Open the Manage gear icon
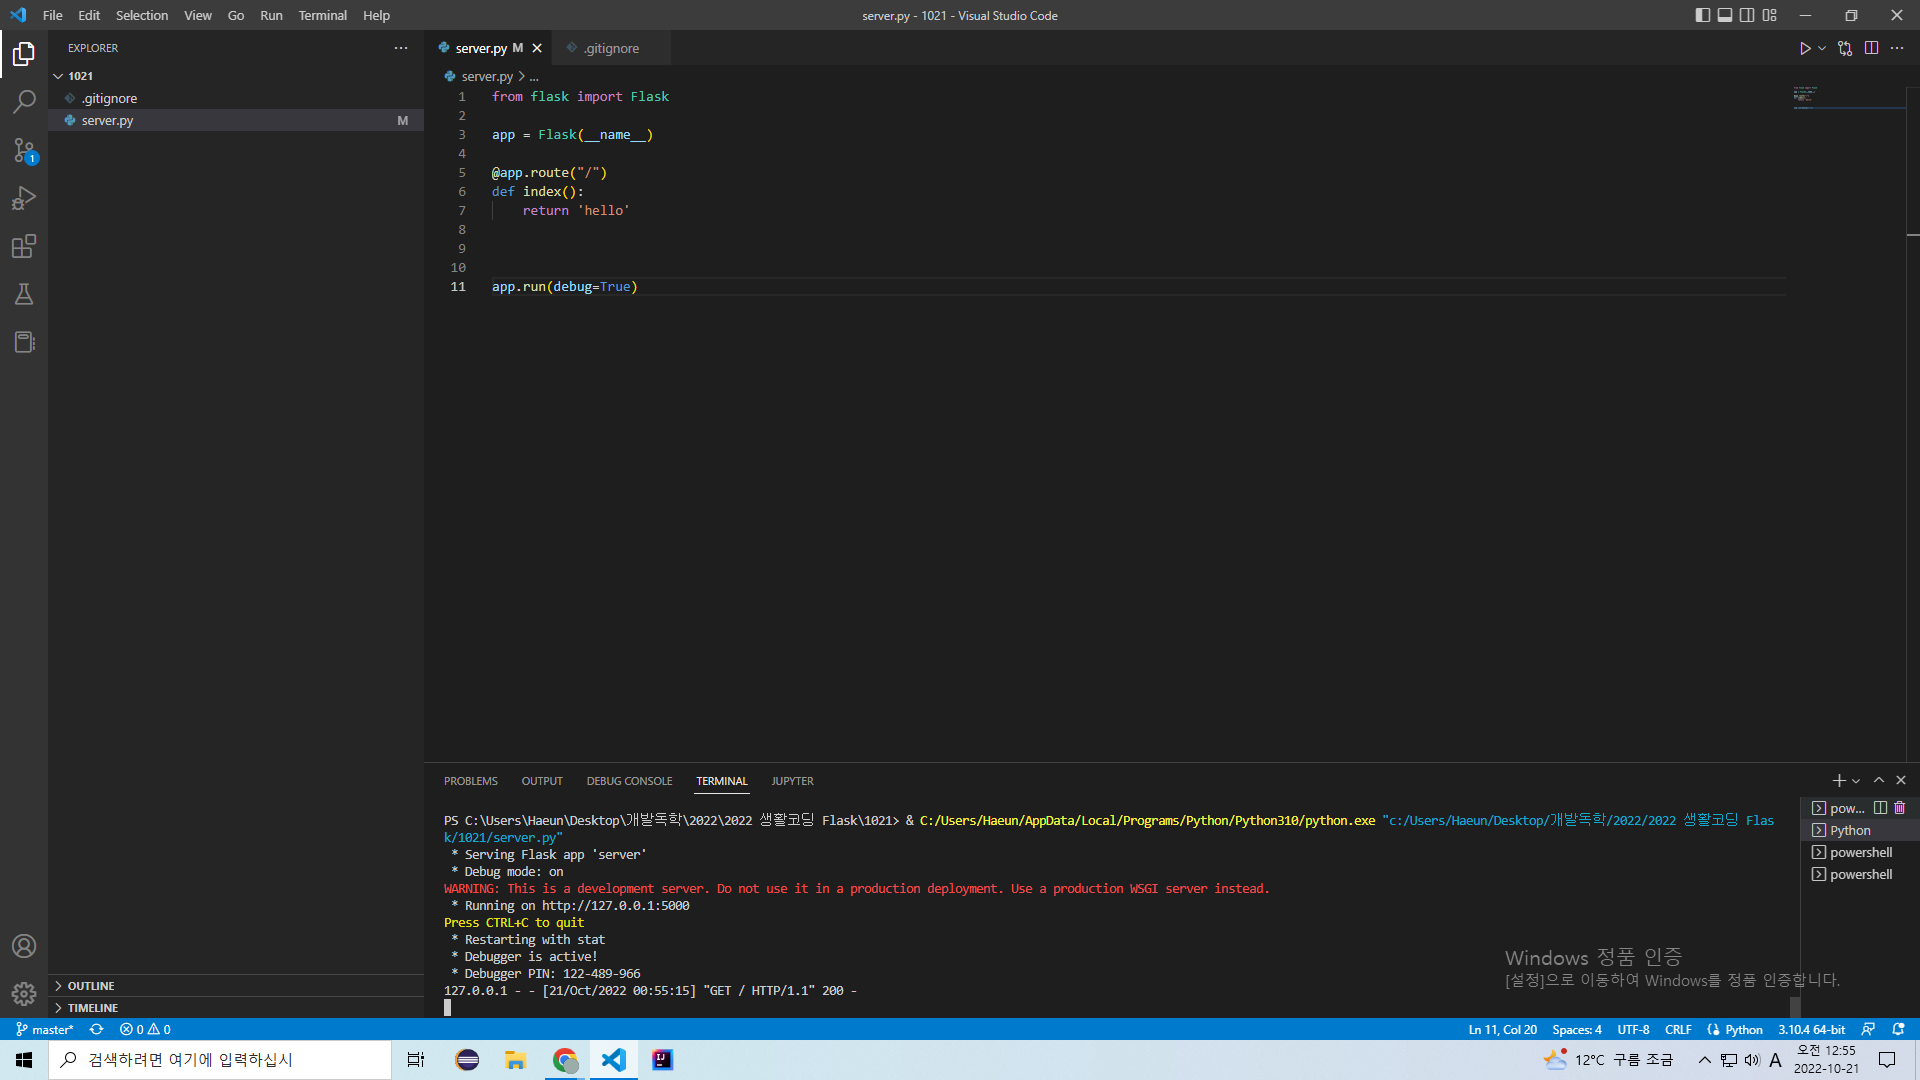1920x1080 pixels. pyautogui.click(x=24, y=993)
